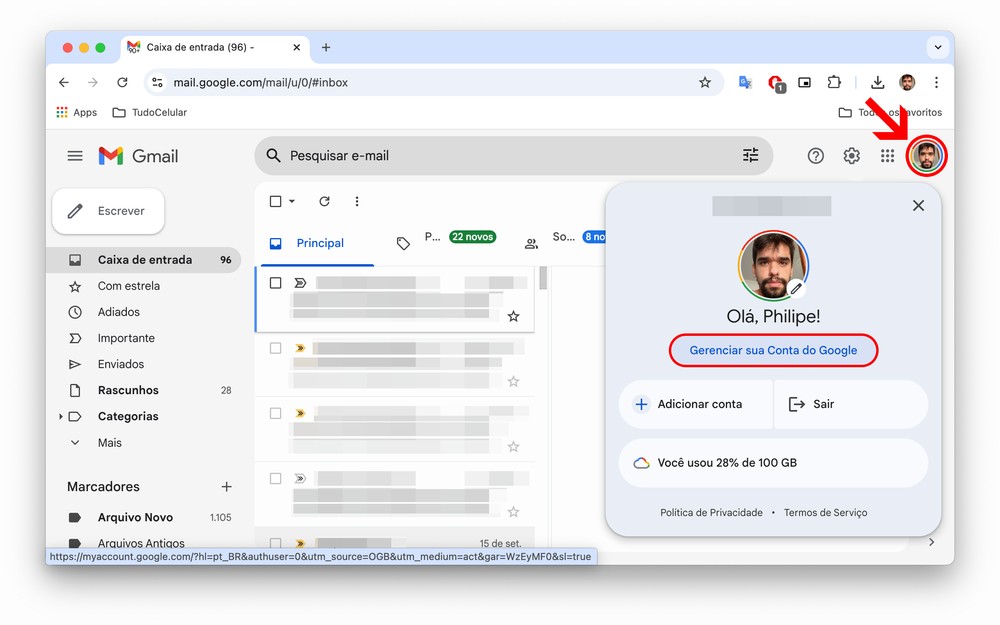
Task: Open the Gmail support help icon
Action: click(816, 156)
